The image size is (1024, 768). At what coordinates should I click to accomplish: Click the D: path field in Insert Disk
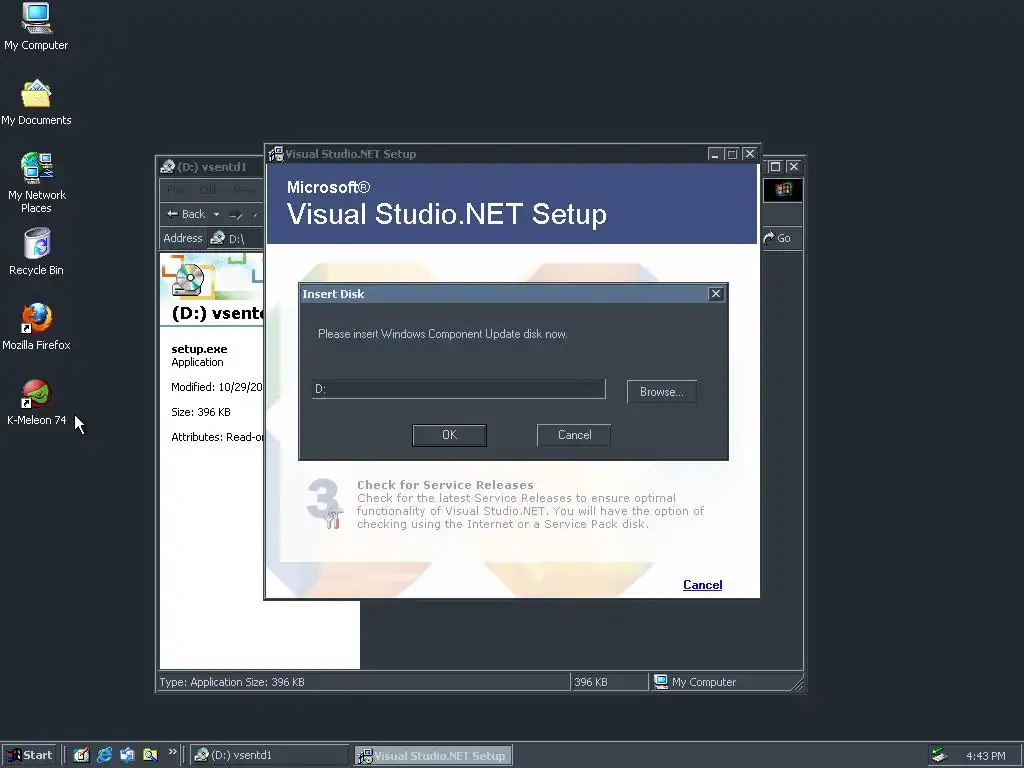[459, 389]
